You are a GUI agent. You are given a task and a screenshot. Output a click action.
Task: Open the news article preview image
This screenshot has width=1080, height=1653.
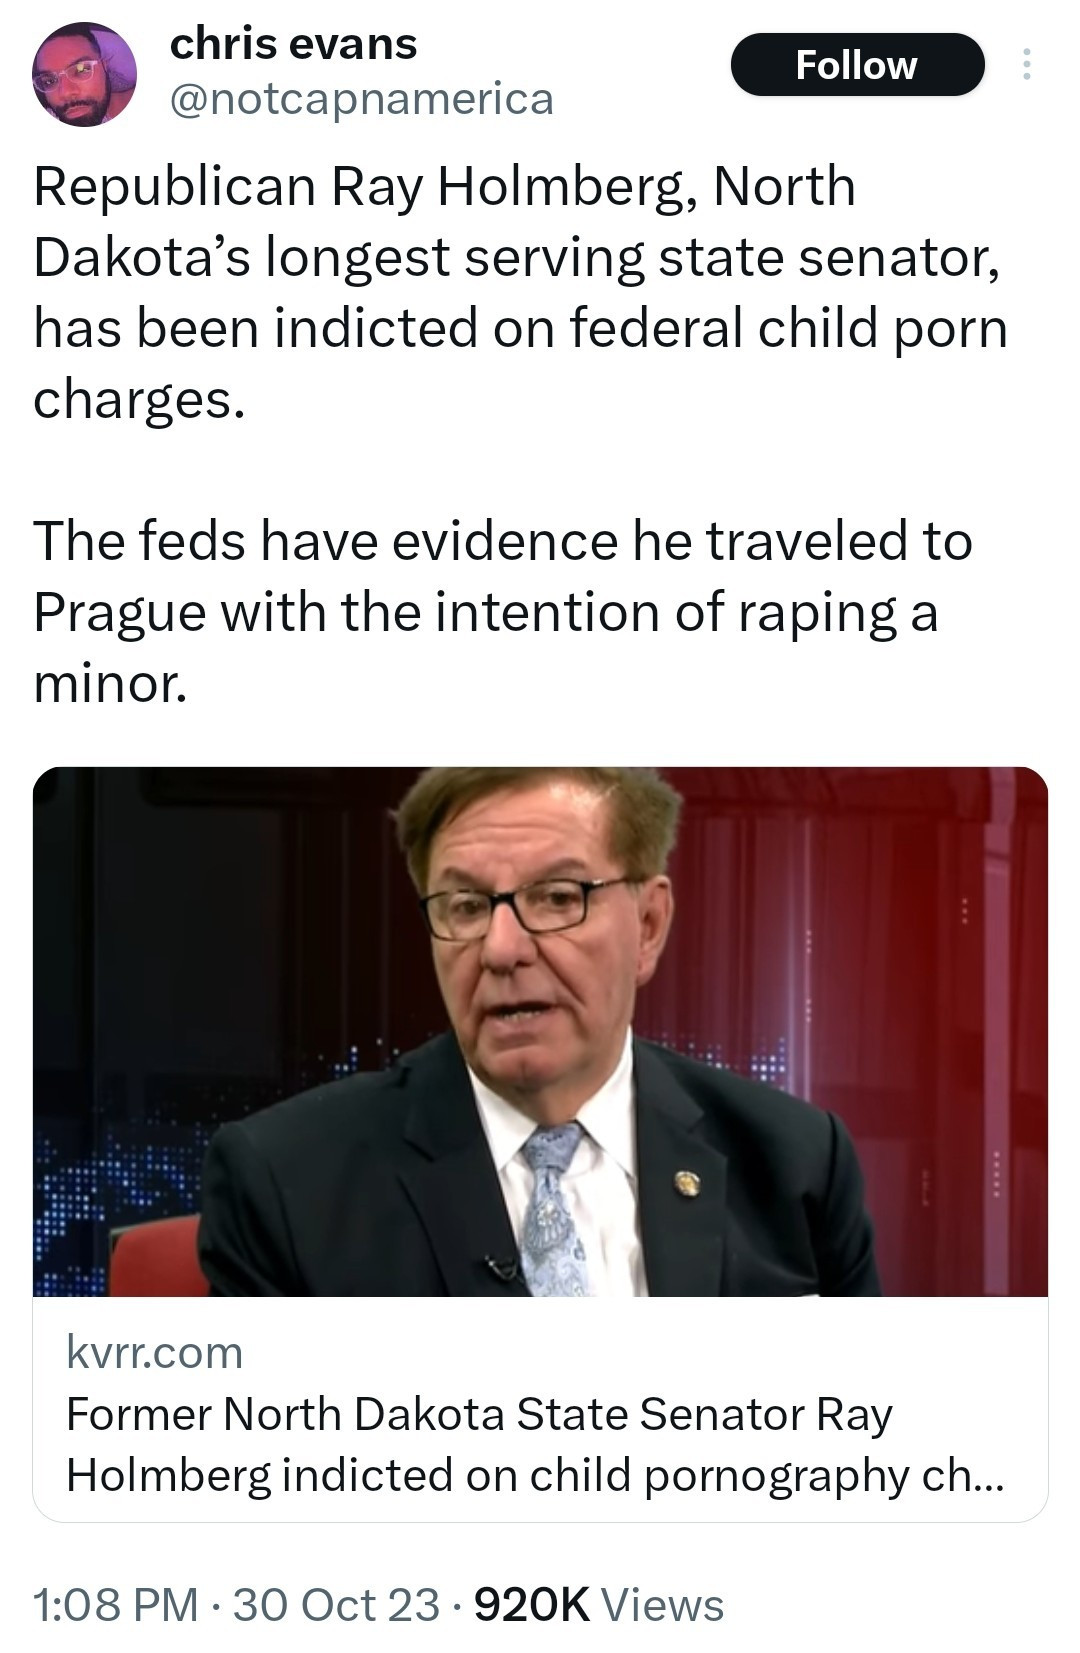point(540,1031)
